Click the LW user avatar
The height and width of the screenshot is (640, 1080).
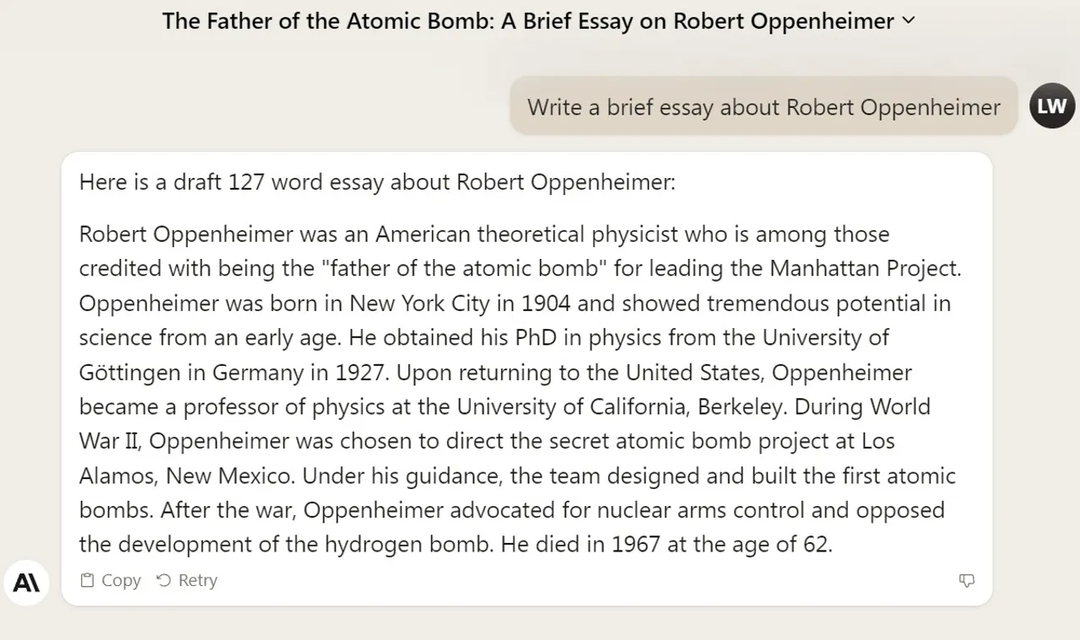point(1052,106)
